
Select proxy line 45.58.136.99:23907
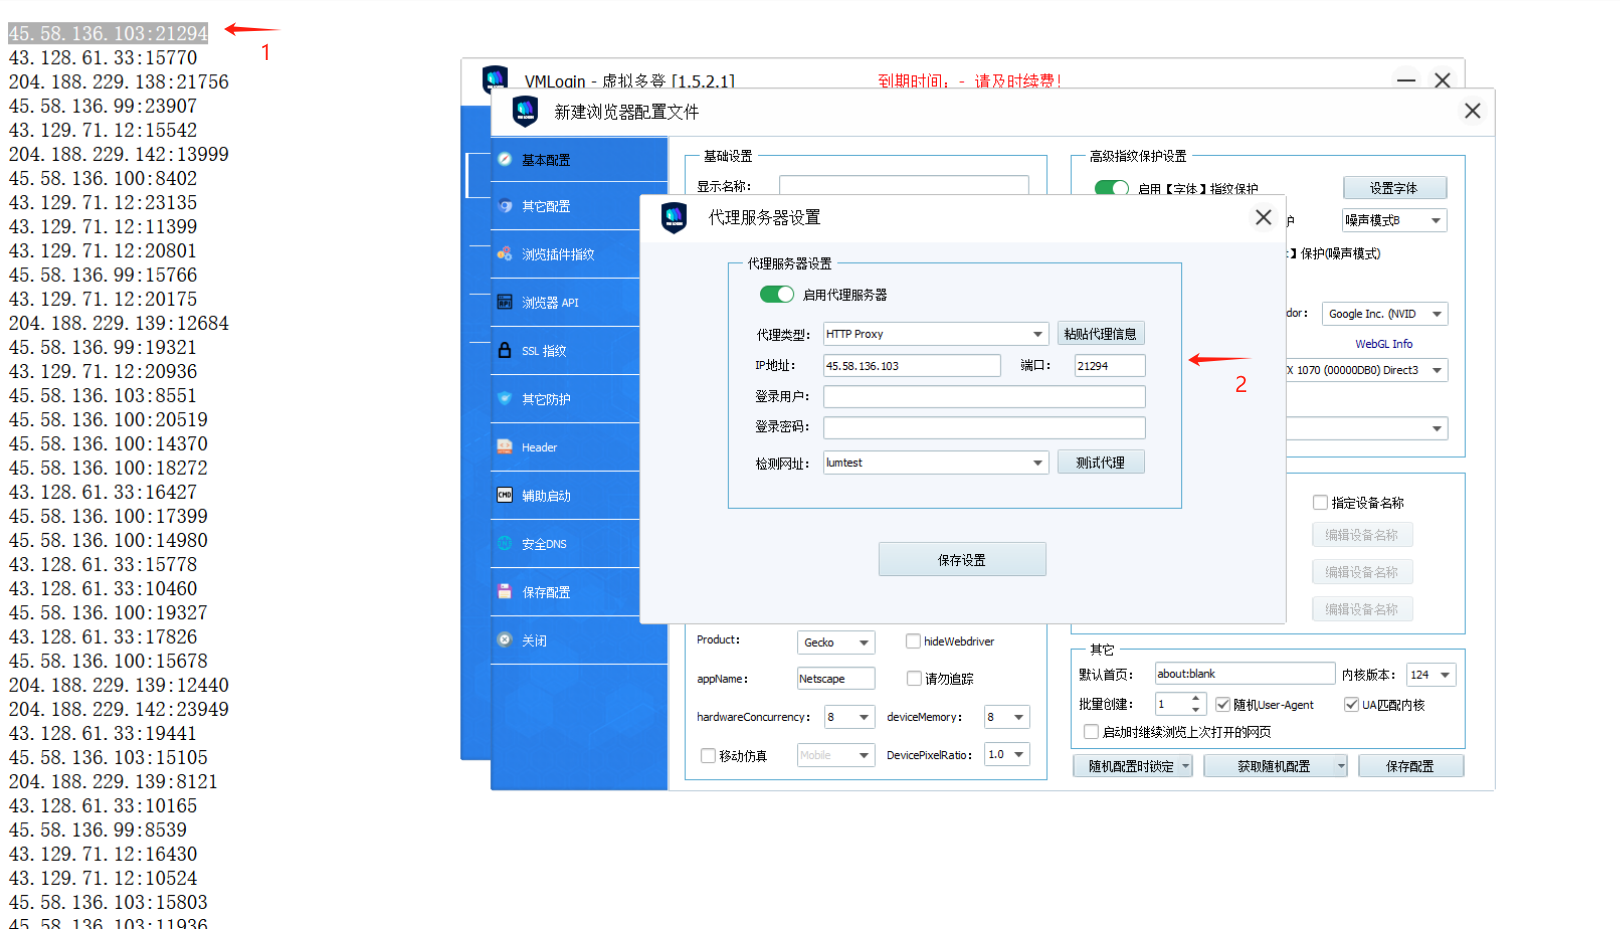point(103,106)
